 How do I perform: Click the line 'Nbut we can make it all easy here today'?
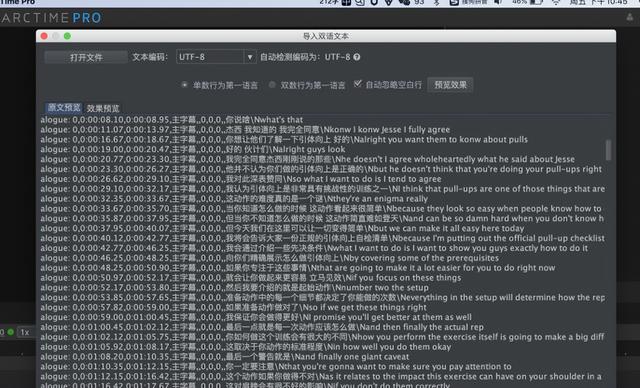282,228
